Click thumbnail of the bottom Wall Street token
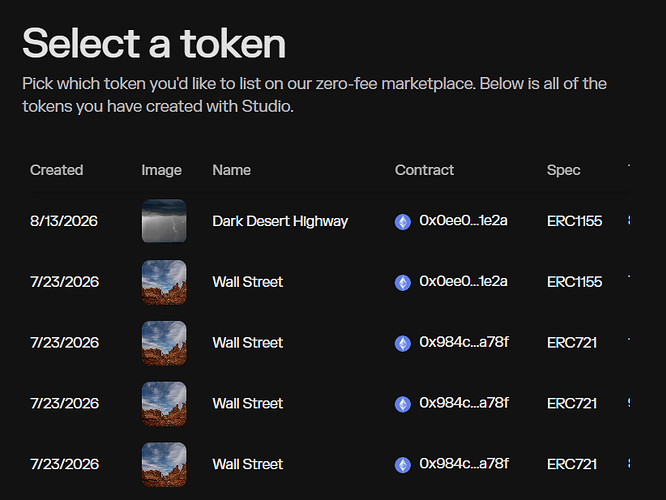The width and height of the screenshot is (666, 500). pyautogui.click(x=164, y=464)
